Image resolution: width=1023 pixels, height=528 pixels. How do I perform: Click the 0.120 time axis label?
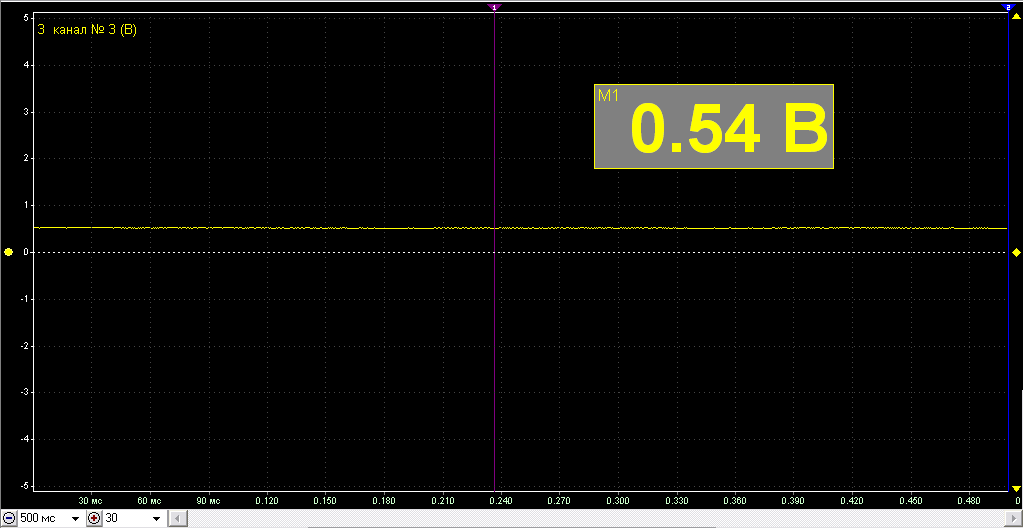tap(267, 501)
